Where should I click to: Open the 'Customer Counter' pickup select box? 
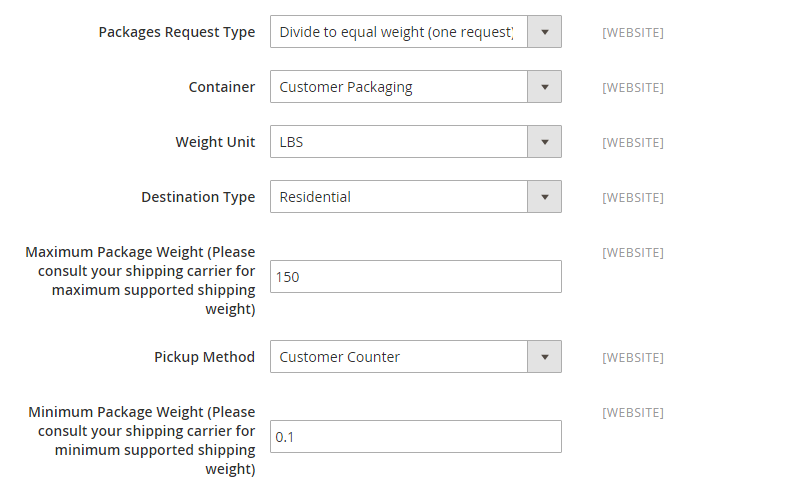point(416,357)
